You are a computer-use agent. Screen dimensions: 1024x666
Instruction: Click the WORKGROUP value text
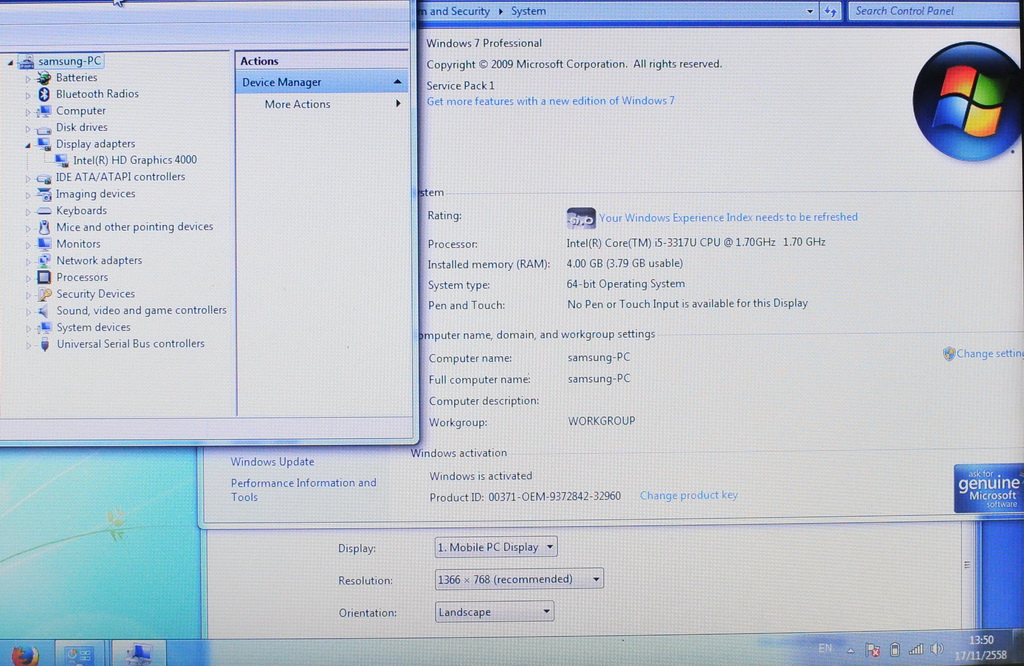[601, 421]
